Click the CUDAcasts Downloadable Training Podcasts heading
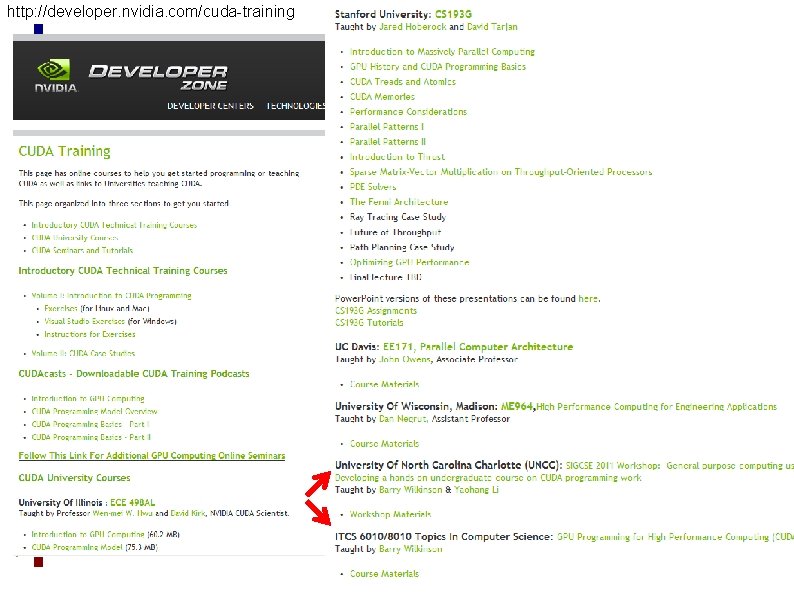Viewport: 794px width, 595px height. 134,374
